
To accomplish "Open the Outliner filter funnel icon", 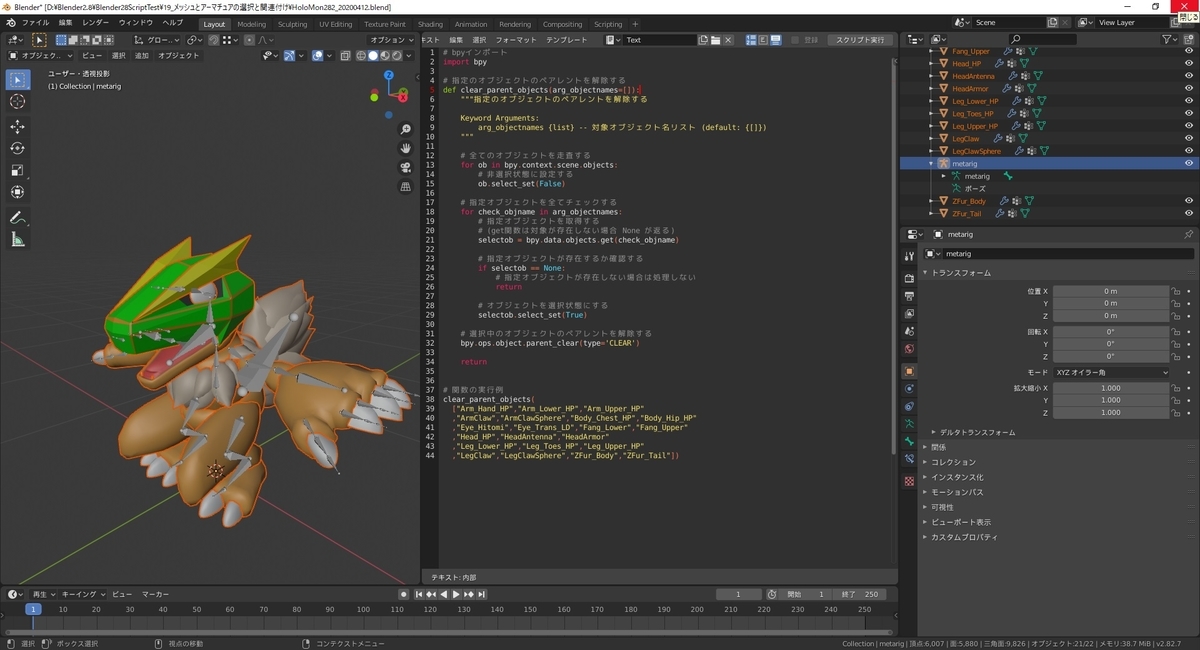I will (1168, 38).
